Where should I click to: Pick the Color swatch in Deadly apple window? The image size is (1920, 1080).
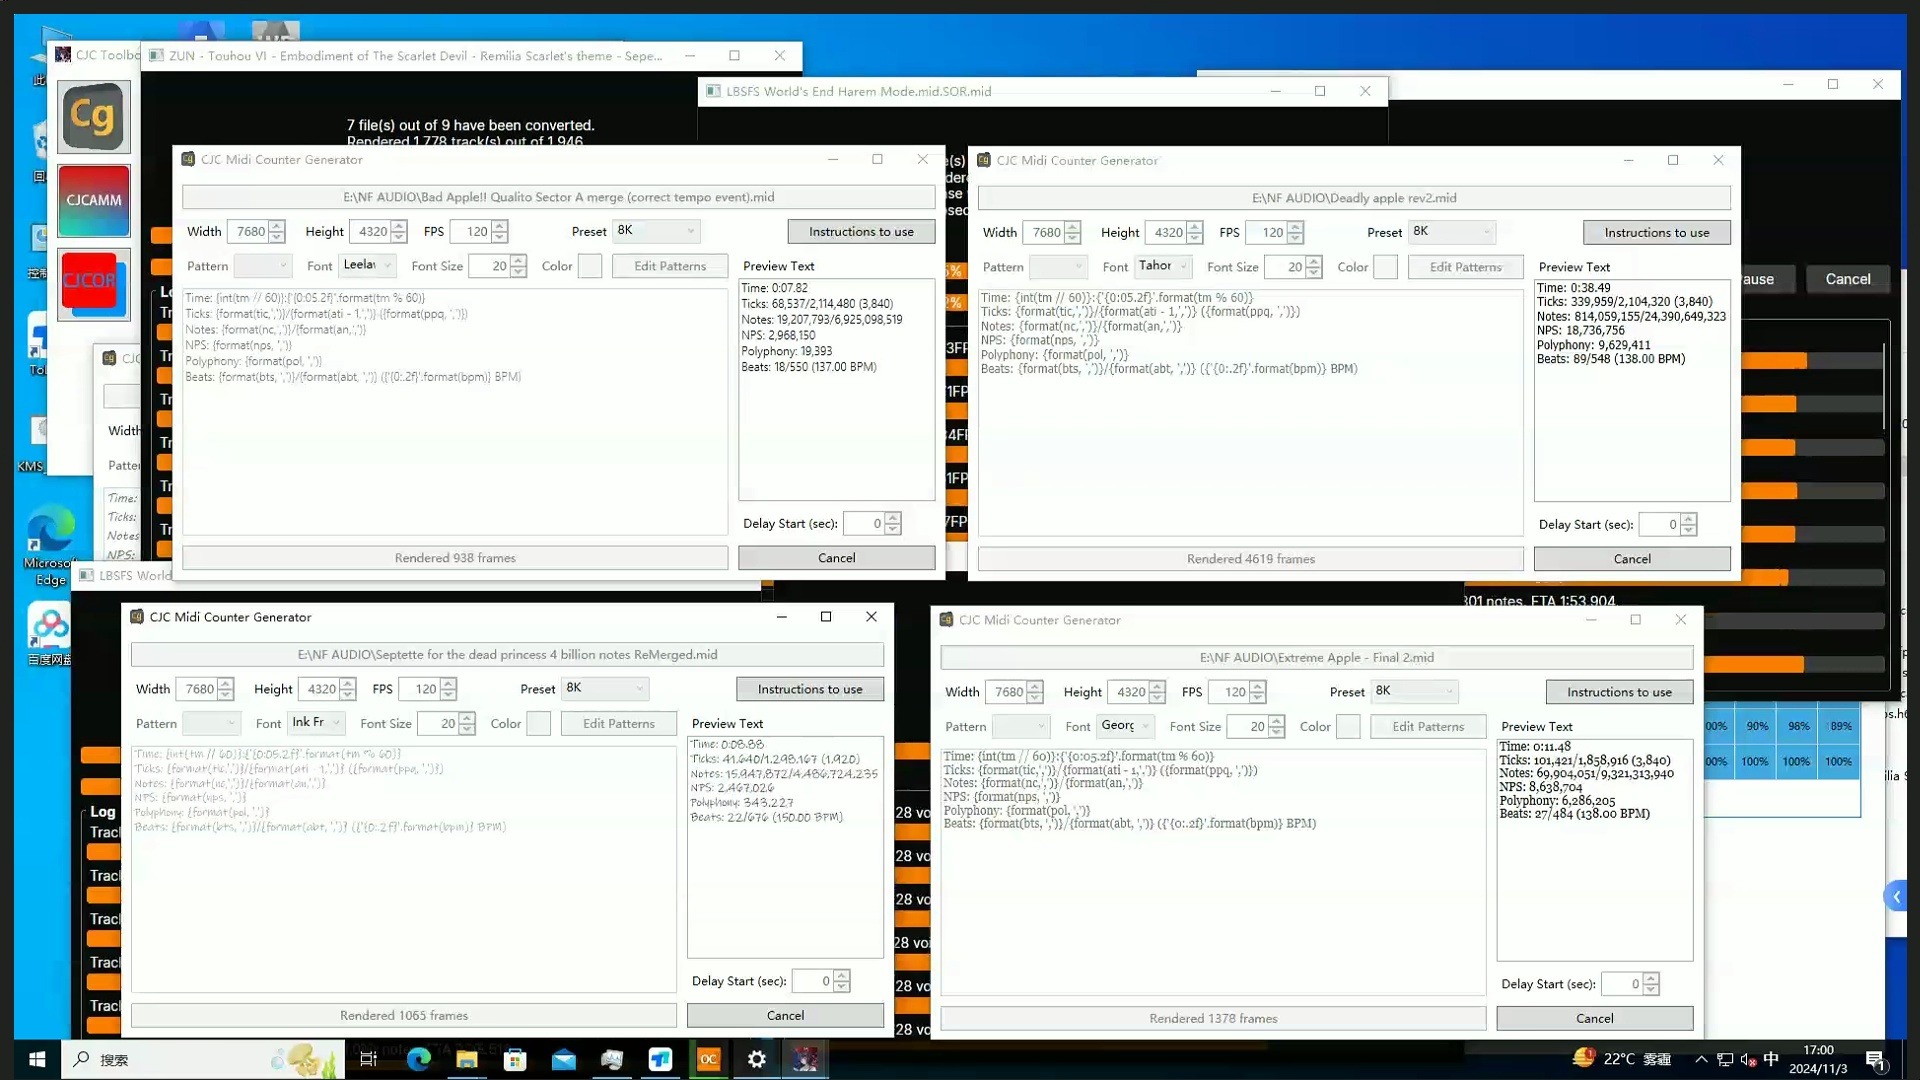tap(1385, 267)
